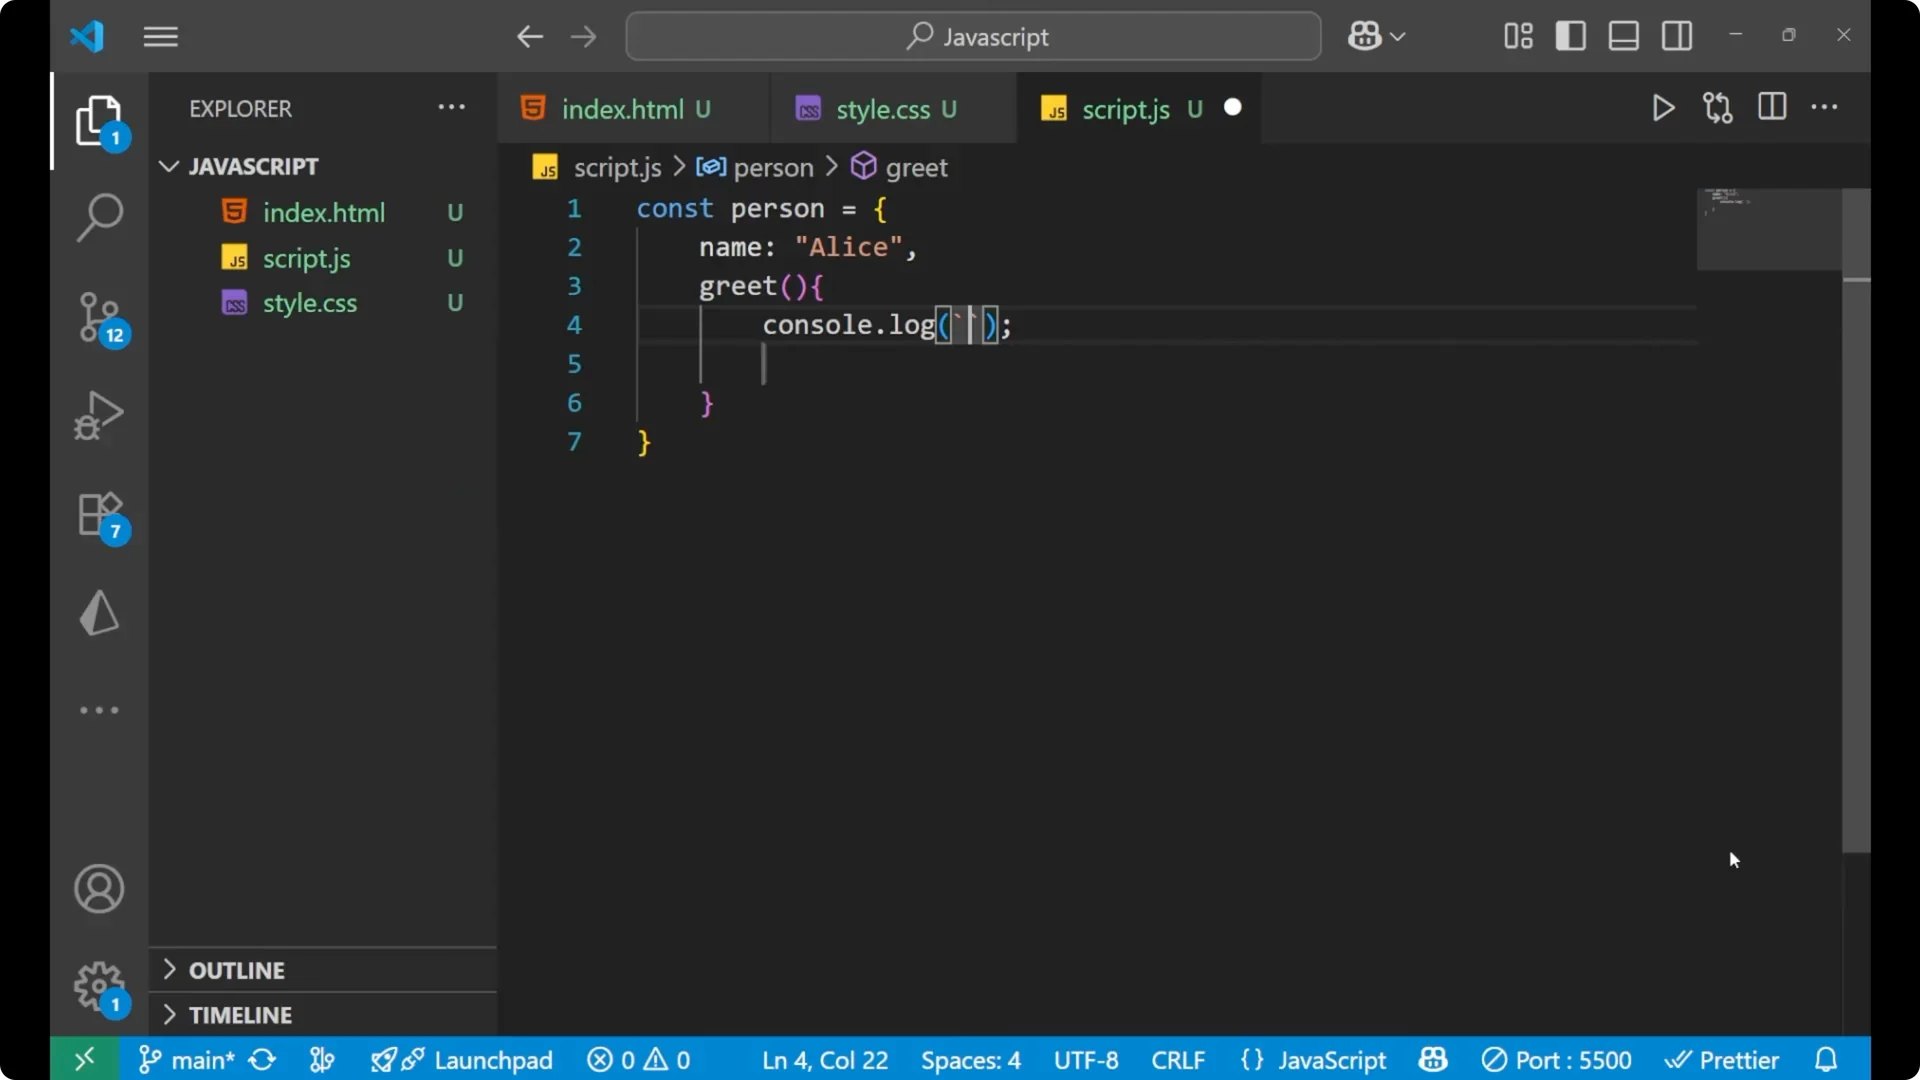The width and height of the screenshot is (1920, 1080).
Task: Open the Accounts icon in activity bar
Action: click(99, 889)
